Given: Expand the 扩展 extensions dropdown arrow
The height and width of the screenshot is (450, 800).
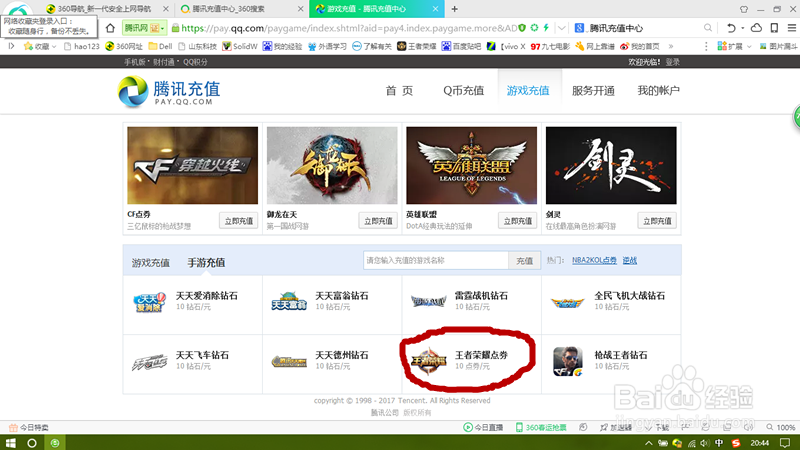Looking at the screenshot, I should (x=749, y=46).
